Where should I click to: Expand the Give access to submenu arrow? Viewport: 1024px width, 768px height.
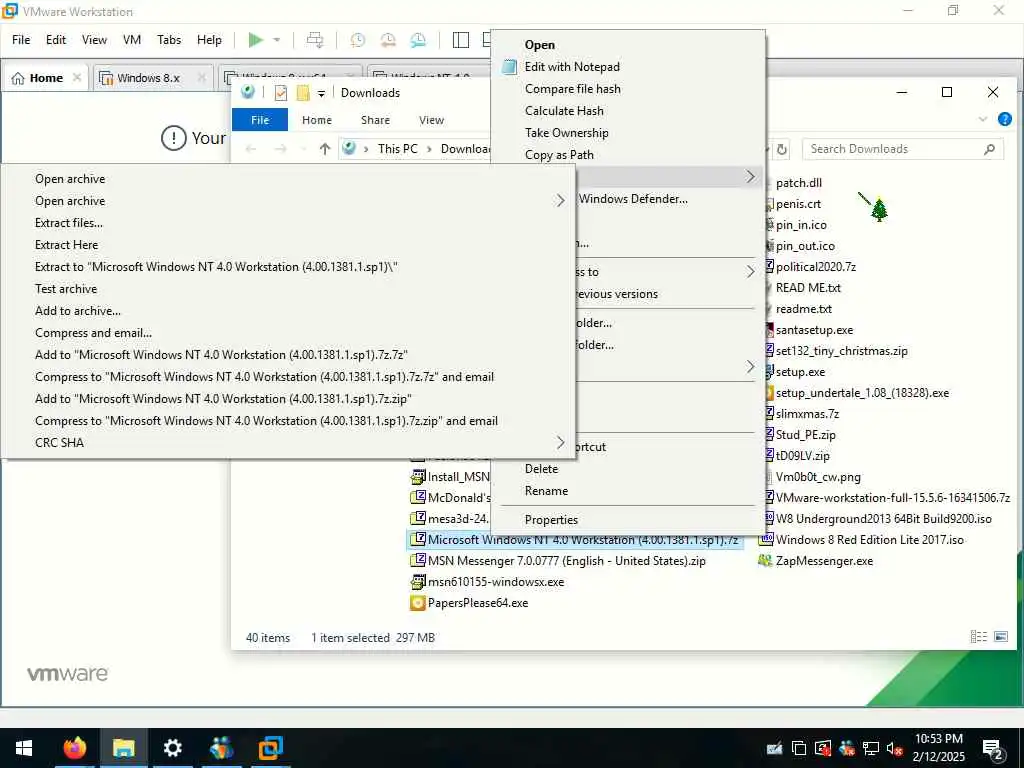point(750,272)
